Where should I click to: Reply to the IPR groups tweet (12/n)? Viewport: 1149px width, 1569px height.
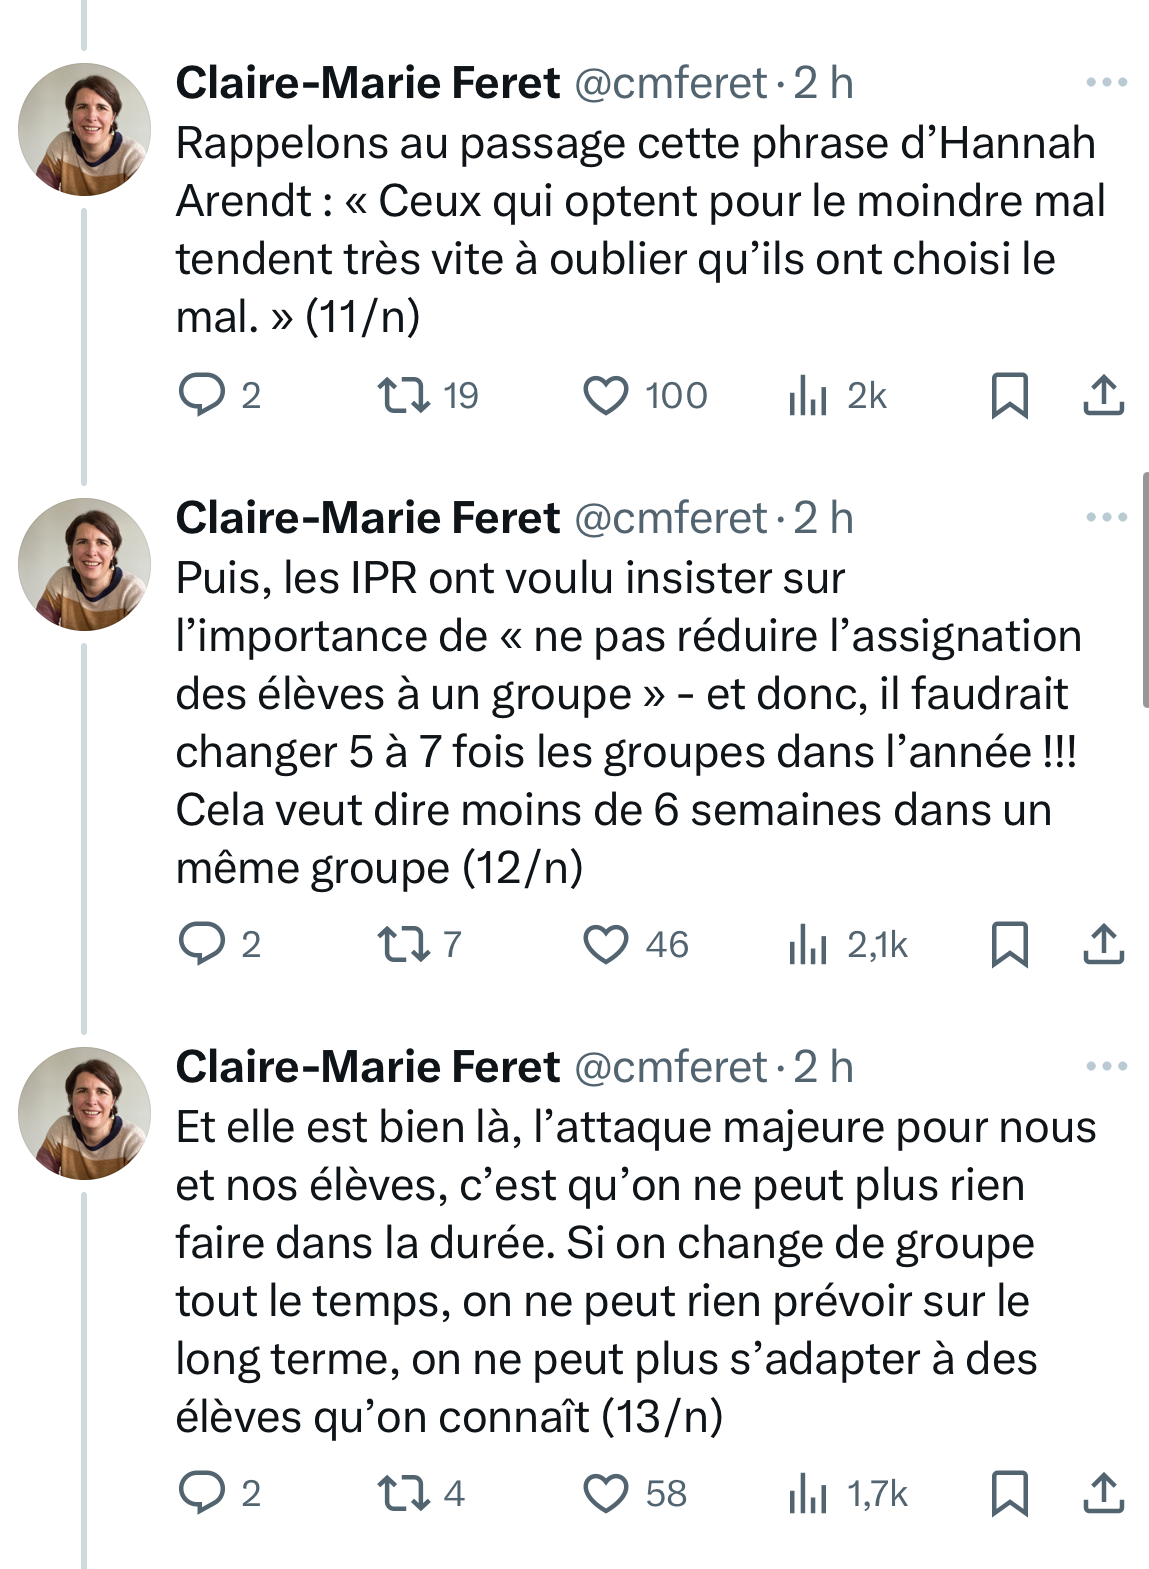202,943
